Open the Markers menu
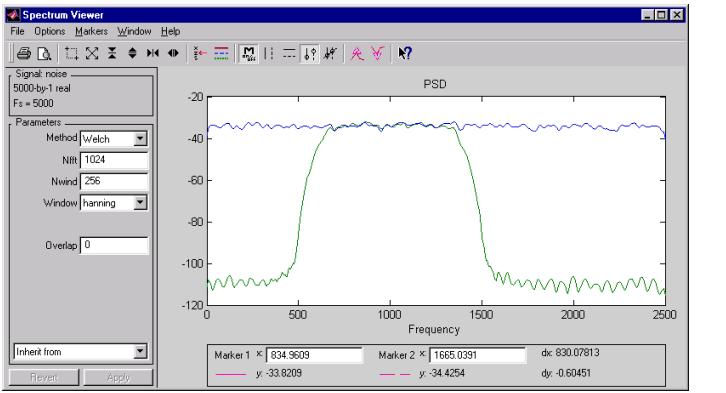The image size is (726, 393). [x=91, y=31]
